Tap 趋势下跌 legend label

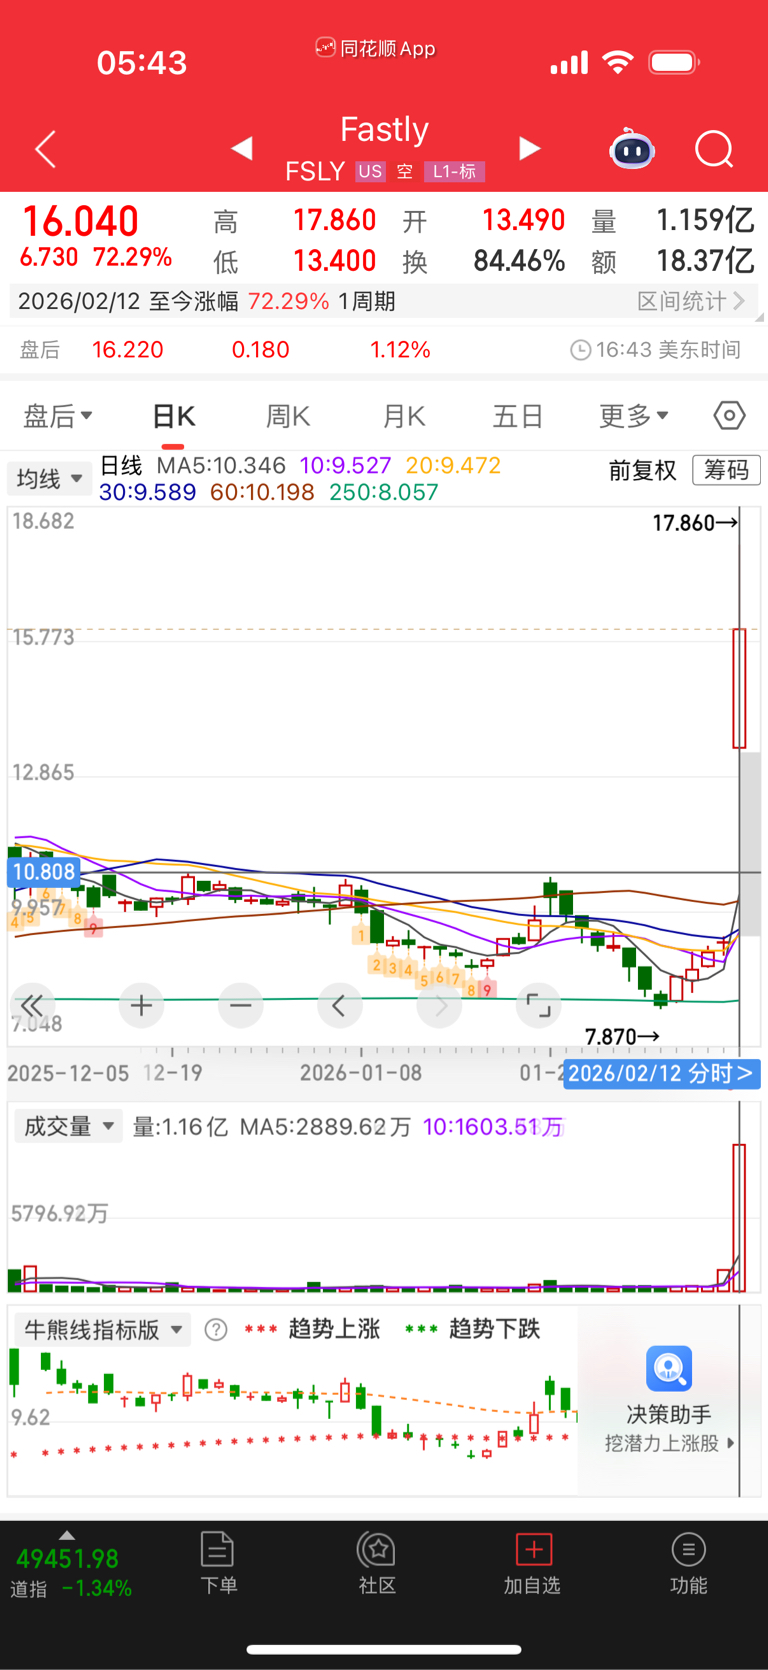click(x=494, y=1329)
